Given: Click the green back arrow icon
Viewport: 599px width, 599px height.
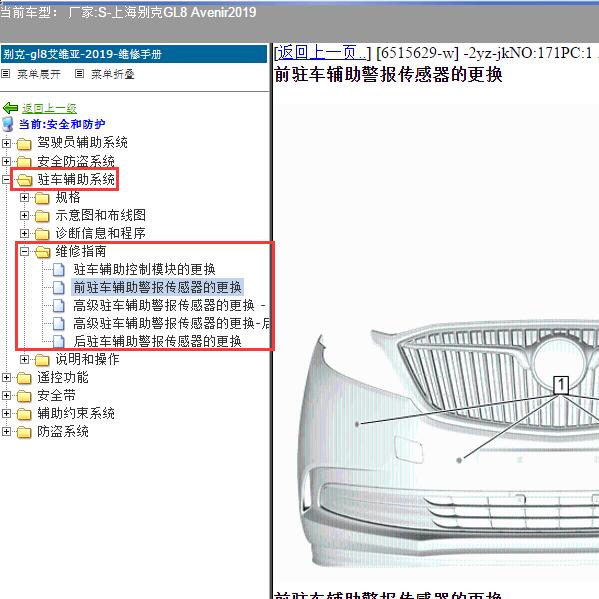Looking at the screenshot, I should pos(10,108).
